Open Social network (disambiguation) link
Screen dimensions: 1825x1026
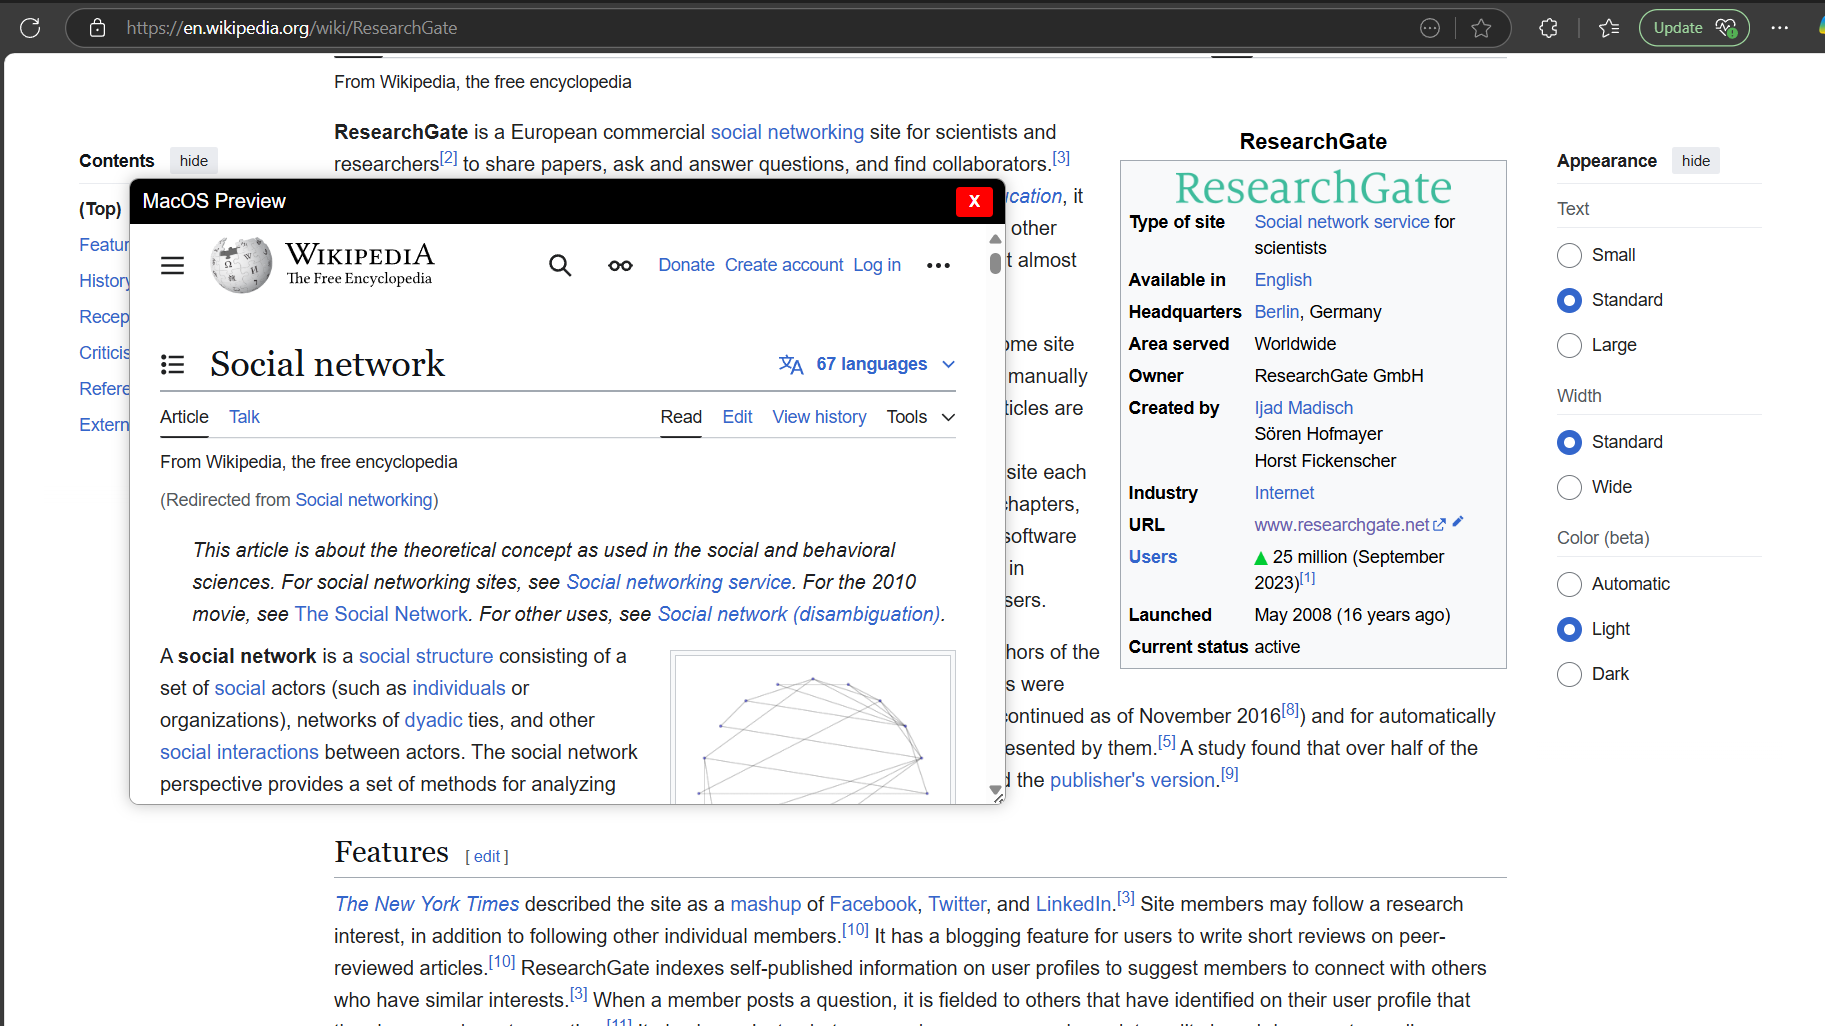pos(799,614)
